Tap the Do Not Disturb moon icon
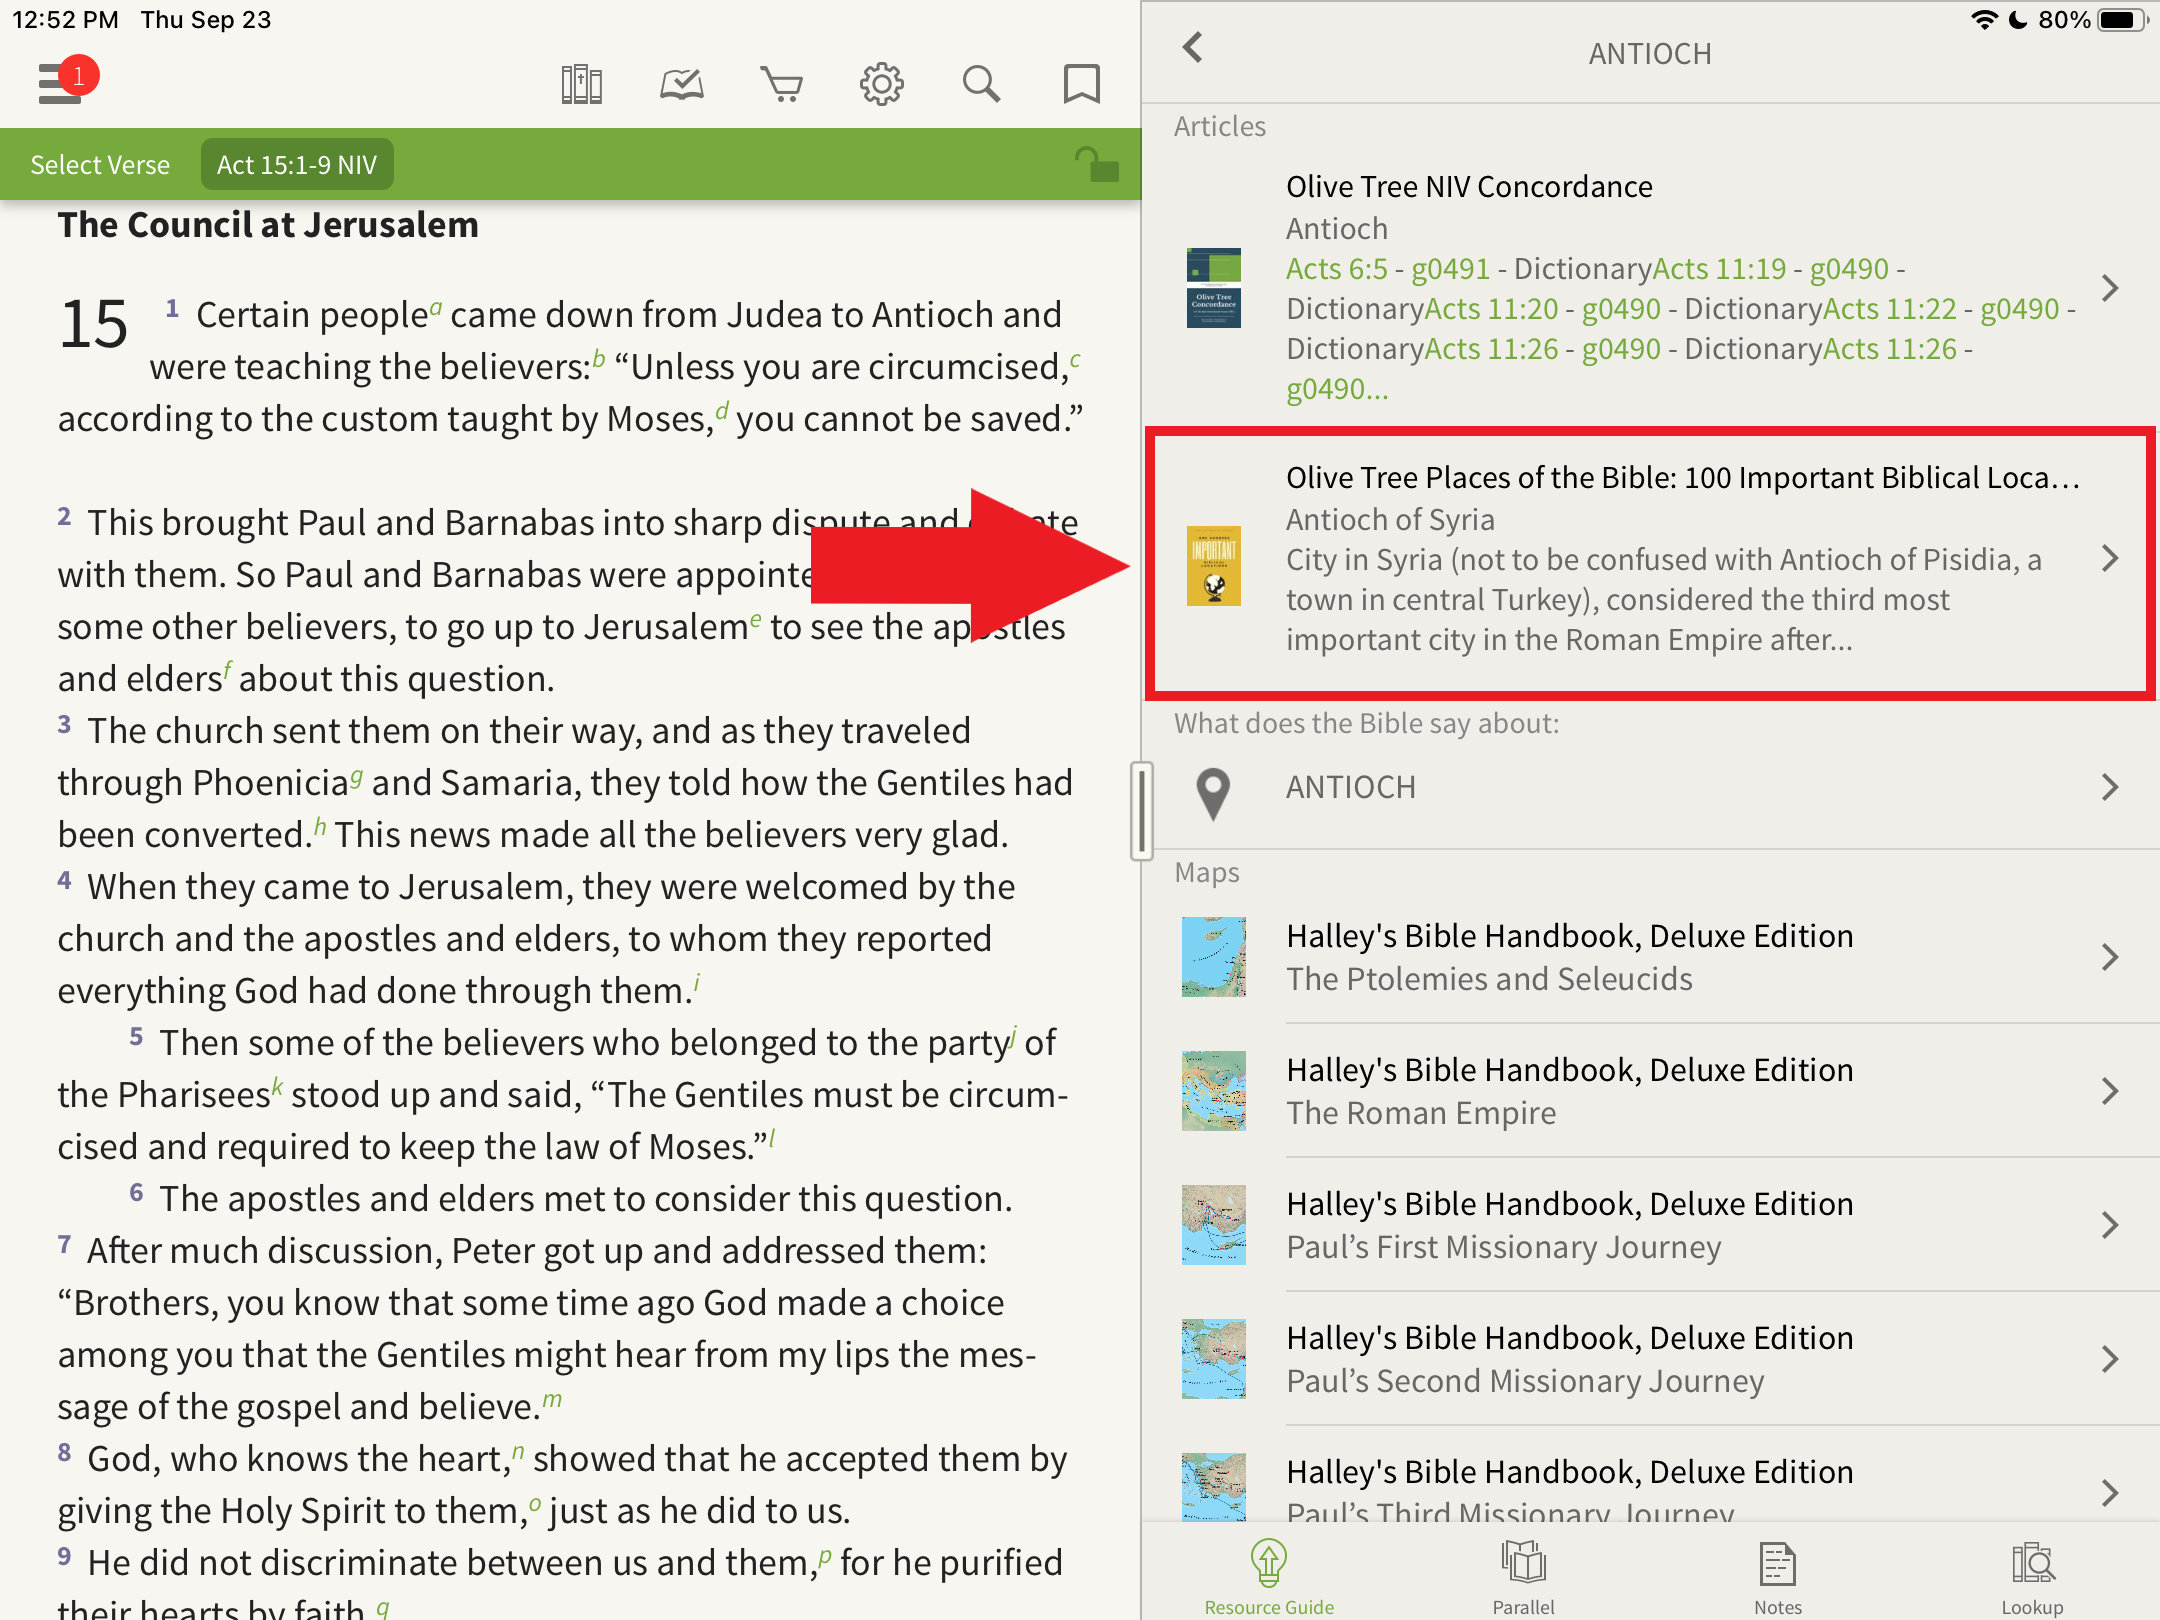 pyautogui.click(x=2018, y=20)
